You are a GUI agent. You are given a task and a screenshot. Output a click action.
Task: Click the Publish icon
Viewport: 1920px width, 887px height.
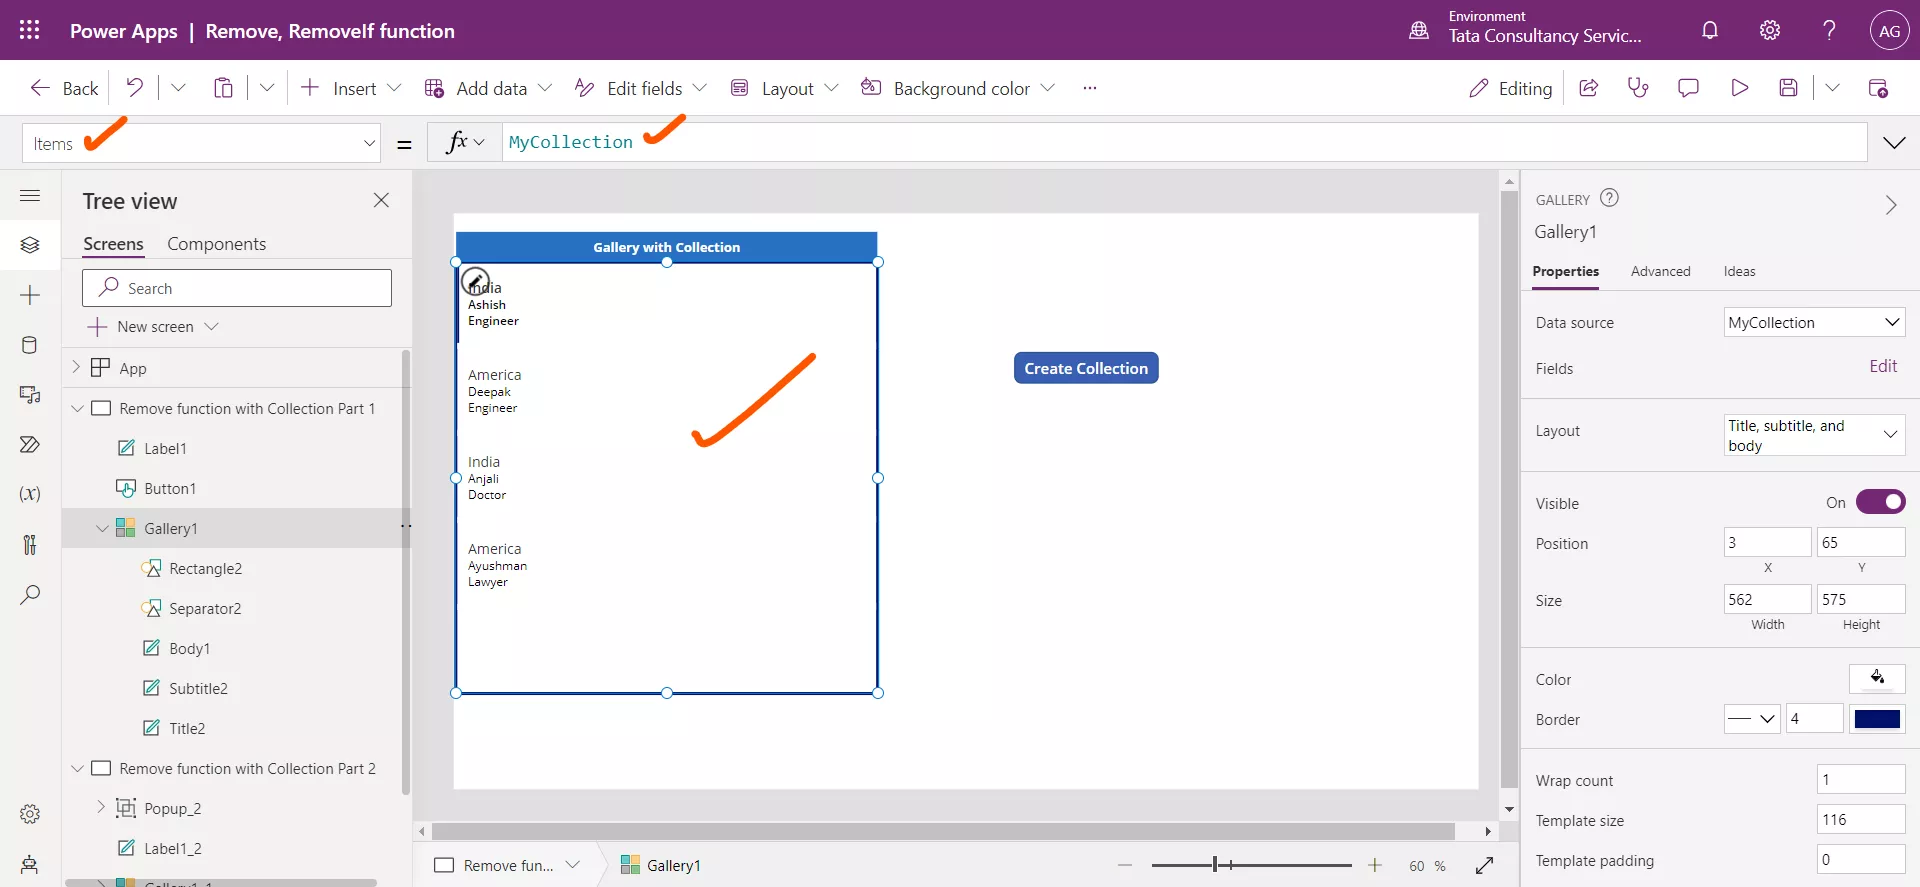click(x=1878, y=88)
